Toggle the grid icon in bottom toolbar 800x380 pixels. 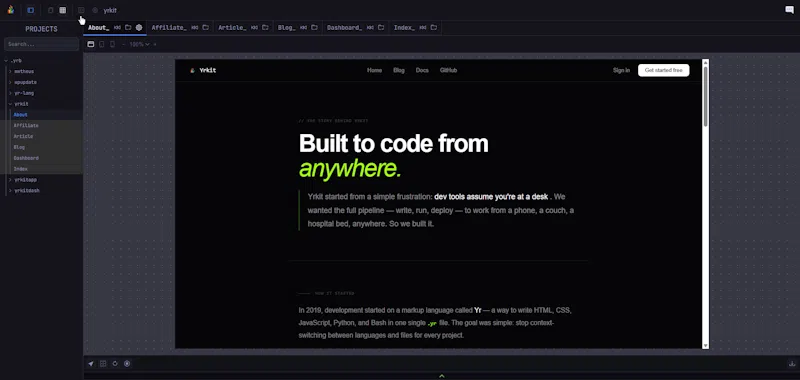(x=103, y=364)
